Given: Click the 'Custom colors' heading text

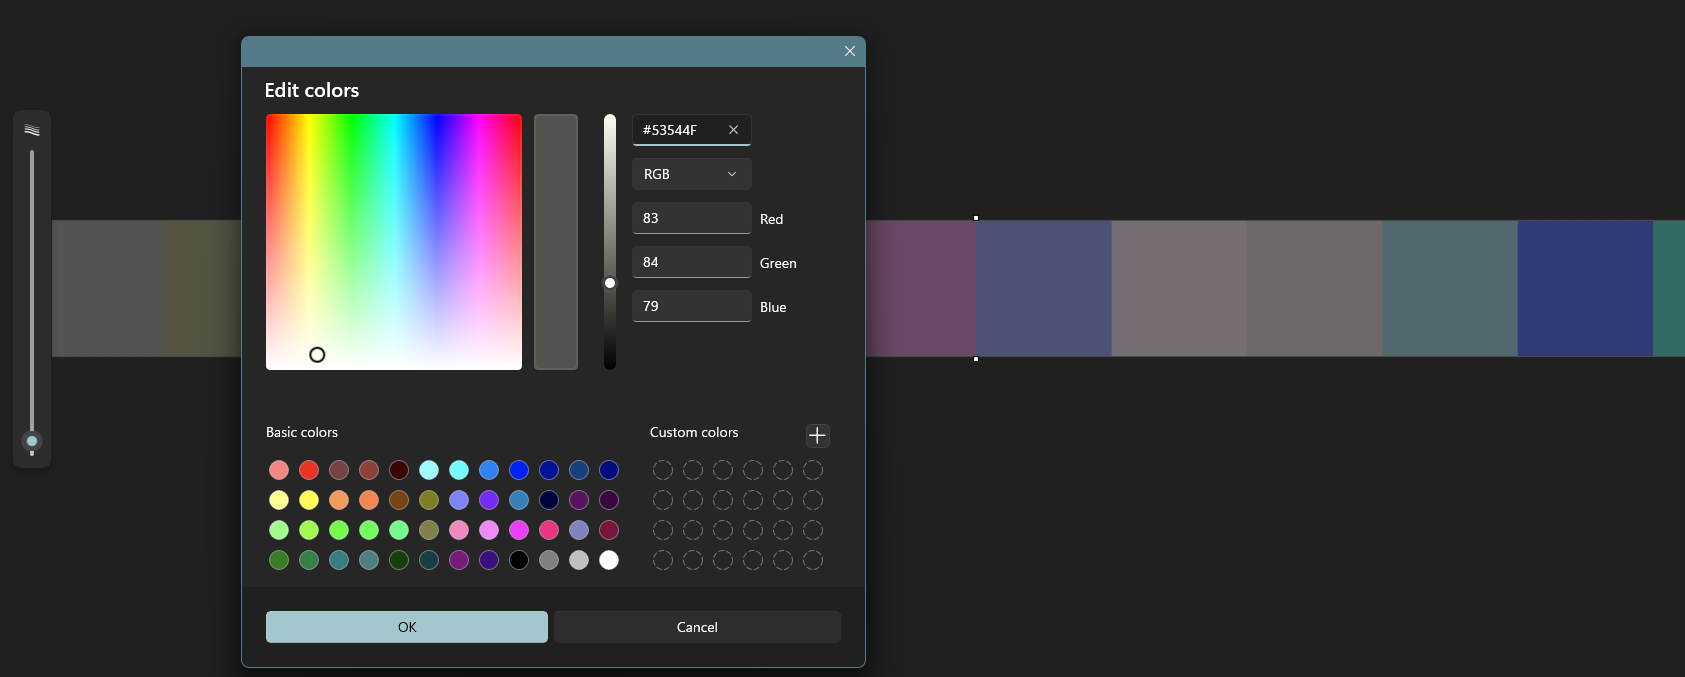Looking at the screenshot, I should coord(694,432).
